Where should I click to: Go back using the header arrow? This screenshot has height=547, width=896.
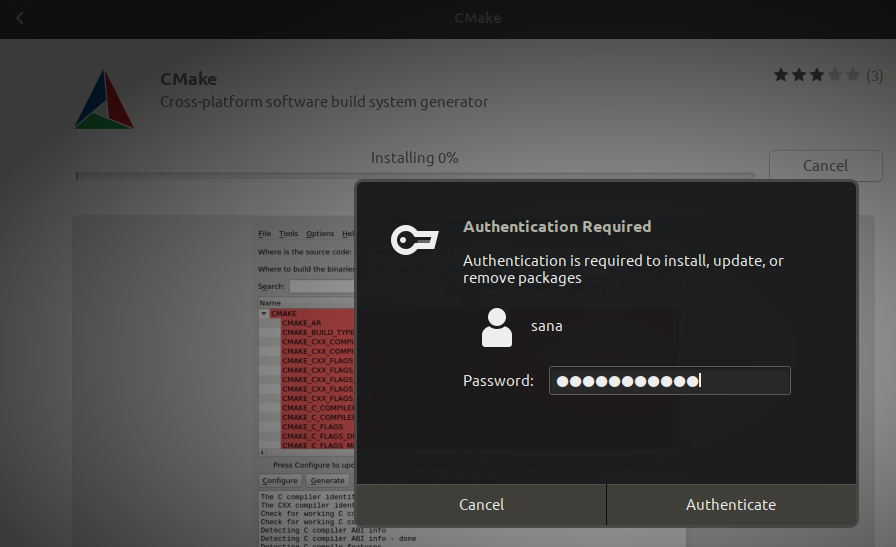tap(20, 18)
